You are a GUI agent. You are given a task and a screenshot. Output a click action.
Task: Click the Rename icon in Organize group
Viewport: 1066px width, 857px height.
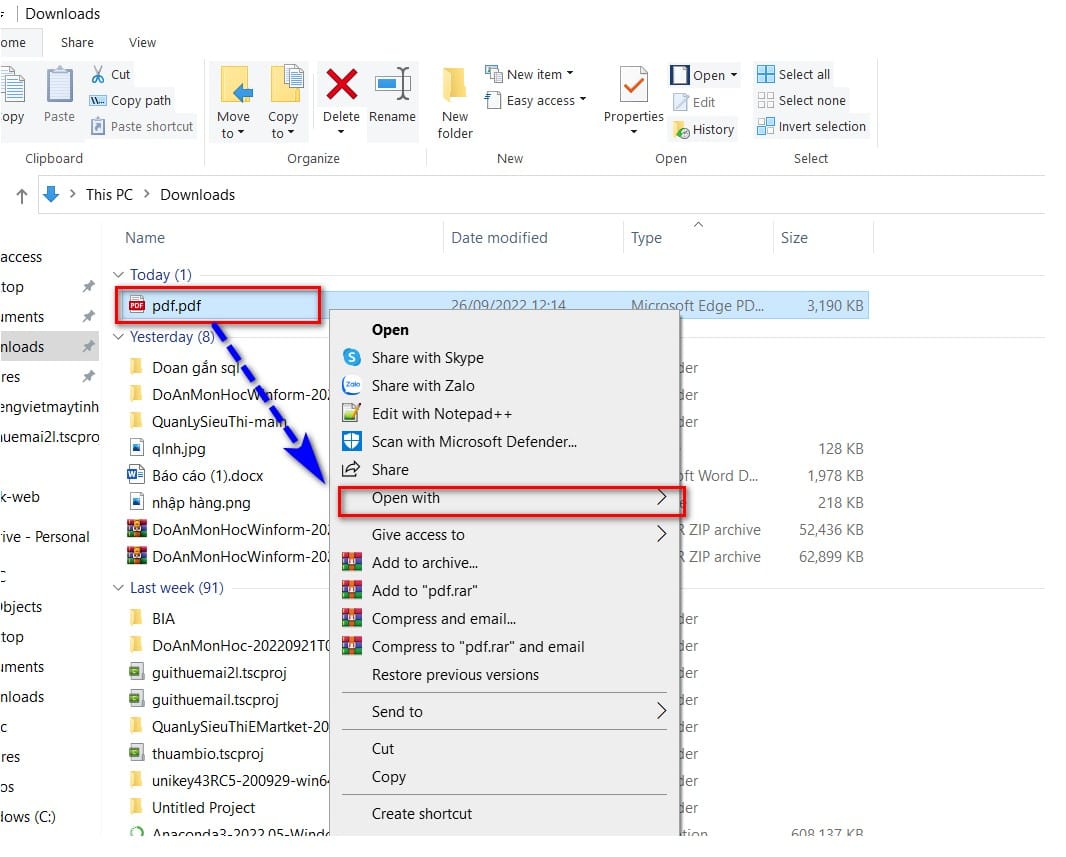pyautogui.click(x=392, y=84)
